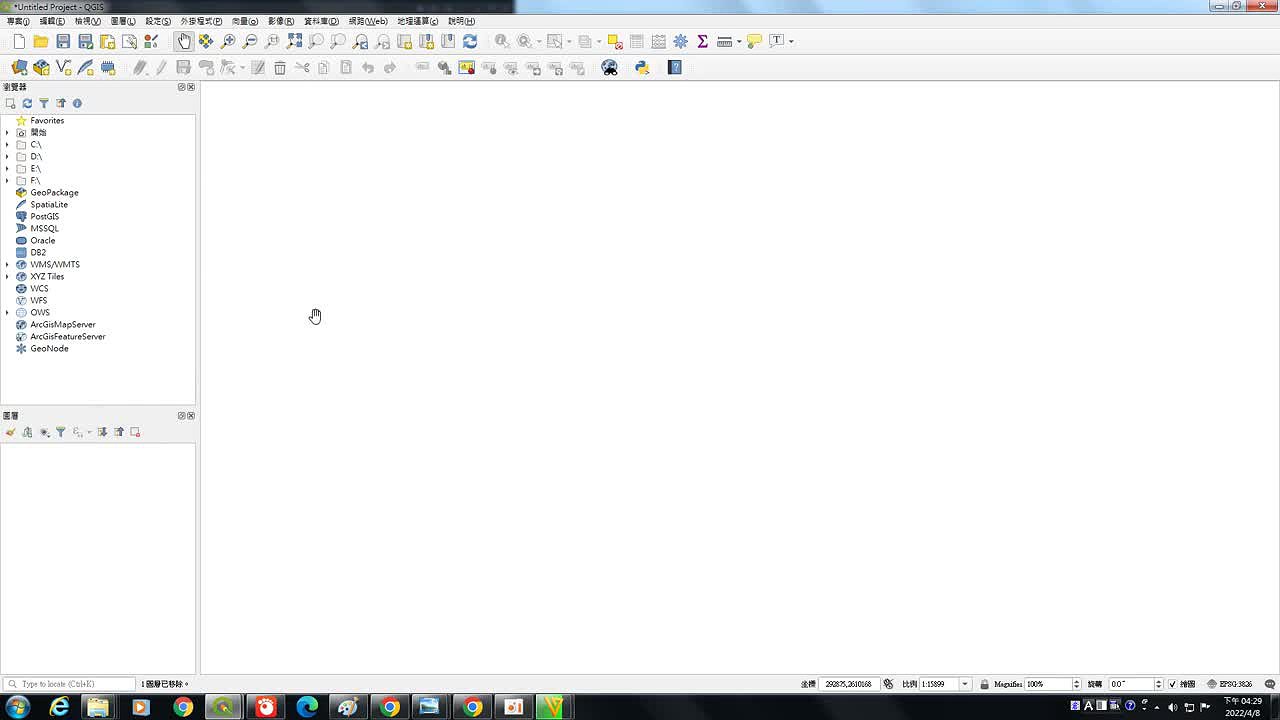Select the Pan Map hand tool
The width and height of the screenshot is (1280, 720).
(x=184, y=41)
